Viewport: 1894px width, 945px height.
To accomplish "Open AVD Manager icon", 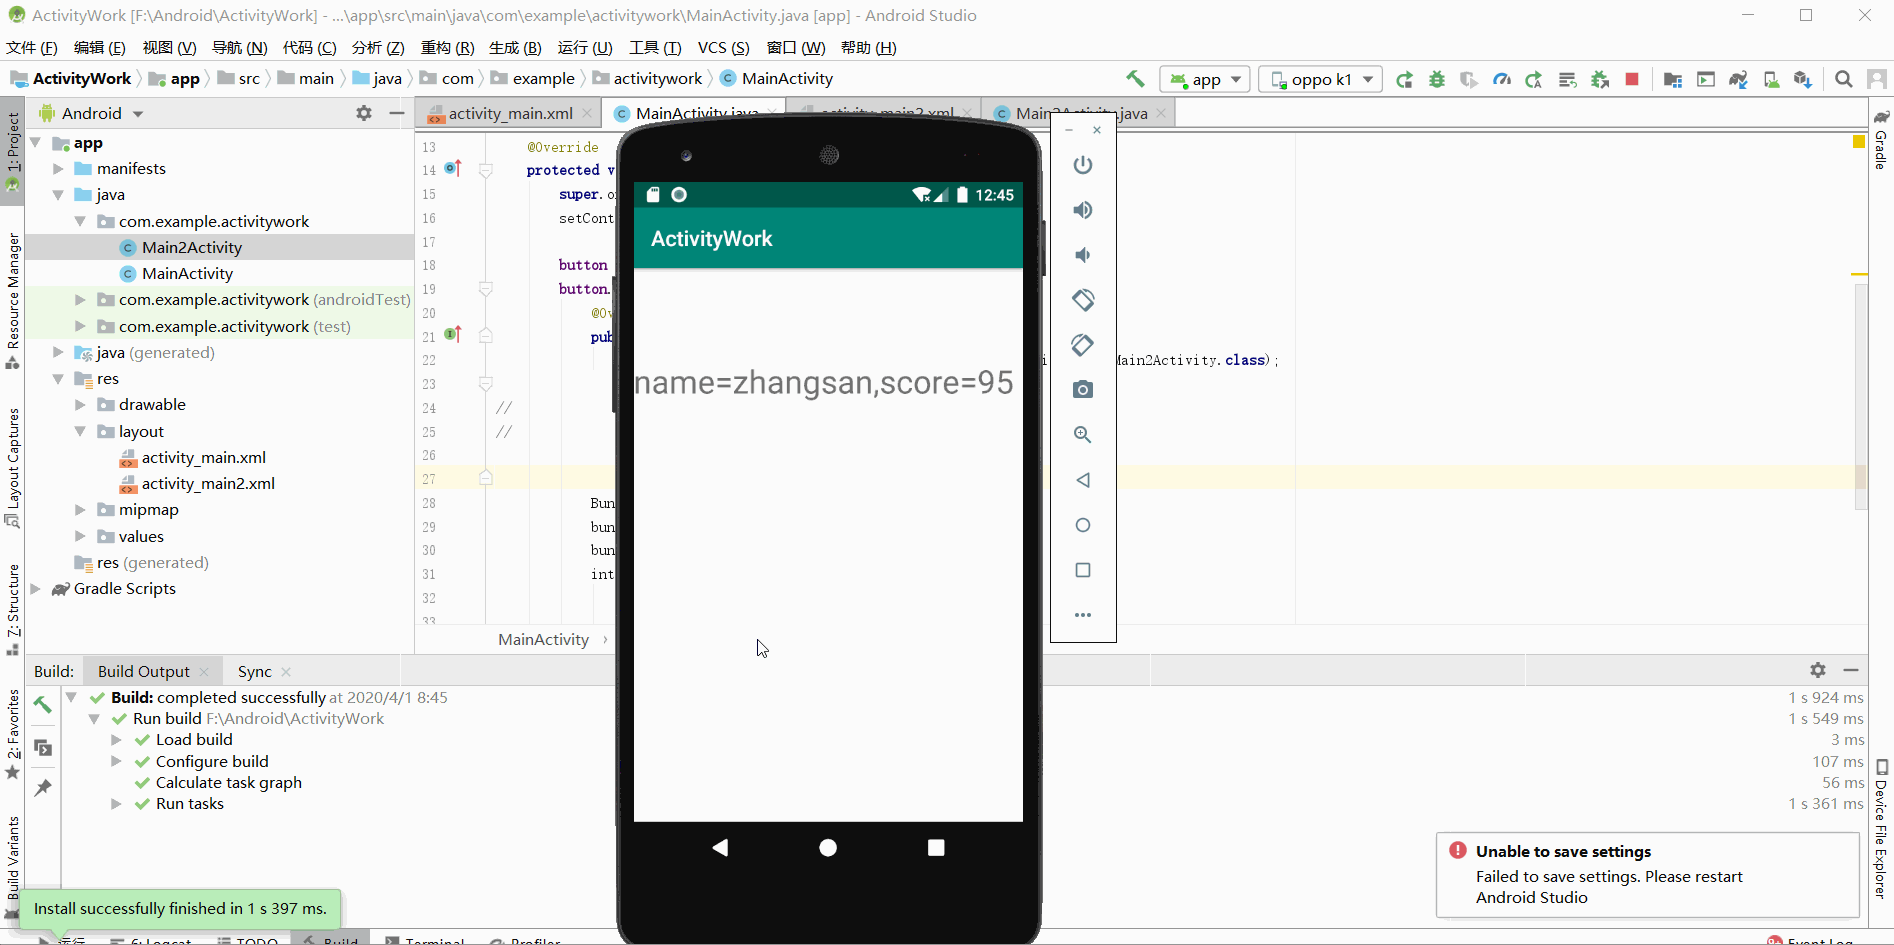I will [1771, 80].
